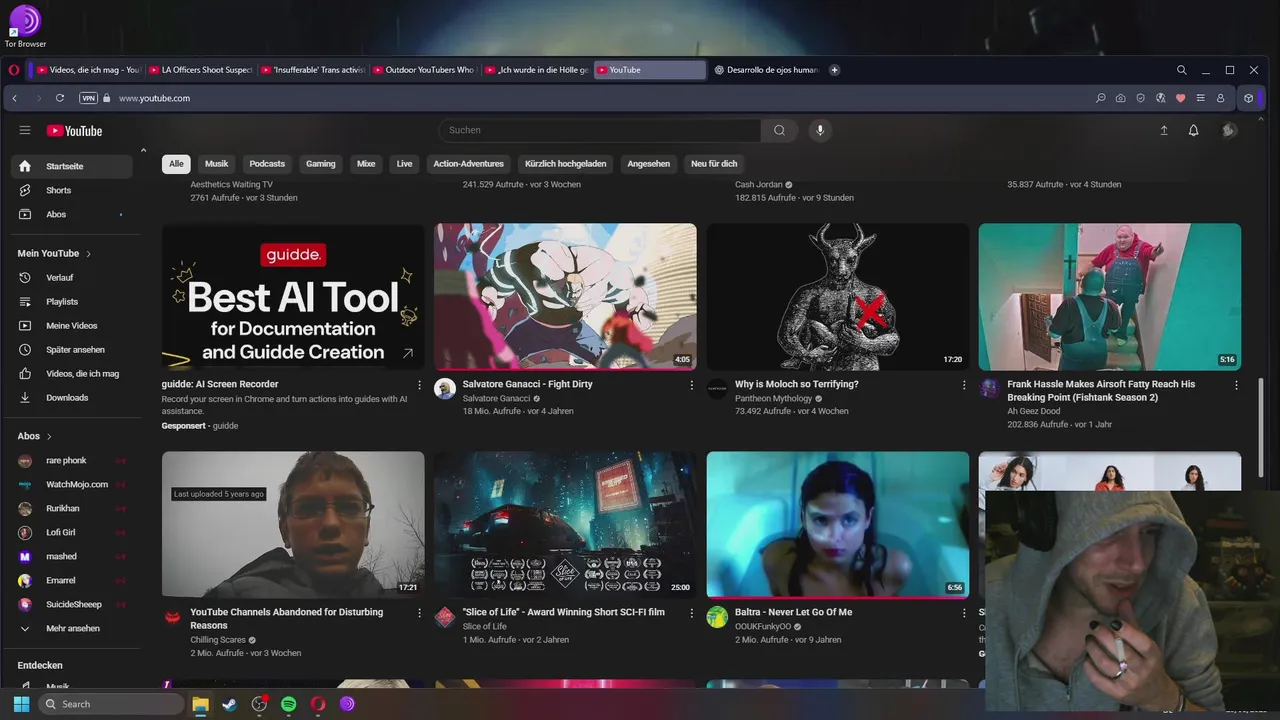The width and height of the screenshot is (1280, 720).
Task: Open the Opera extensions cube icon
Action: (x=1248, y=98)
